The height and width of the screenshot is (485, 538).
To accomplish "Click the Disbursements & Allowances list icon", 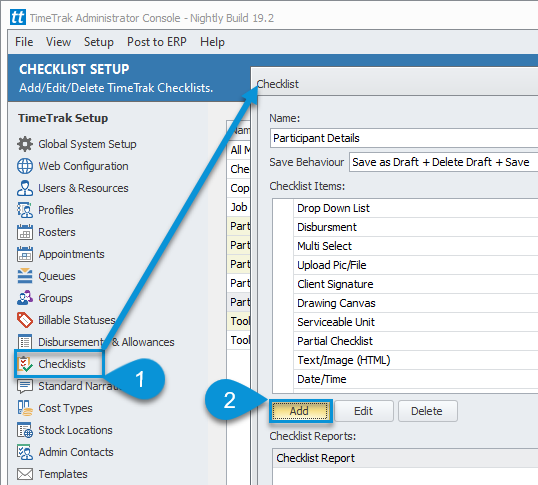I will coord(25,342).
